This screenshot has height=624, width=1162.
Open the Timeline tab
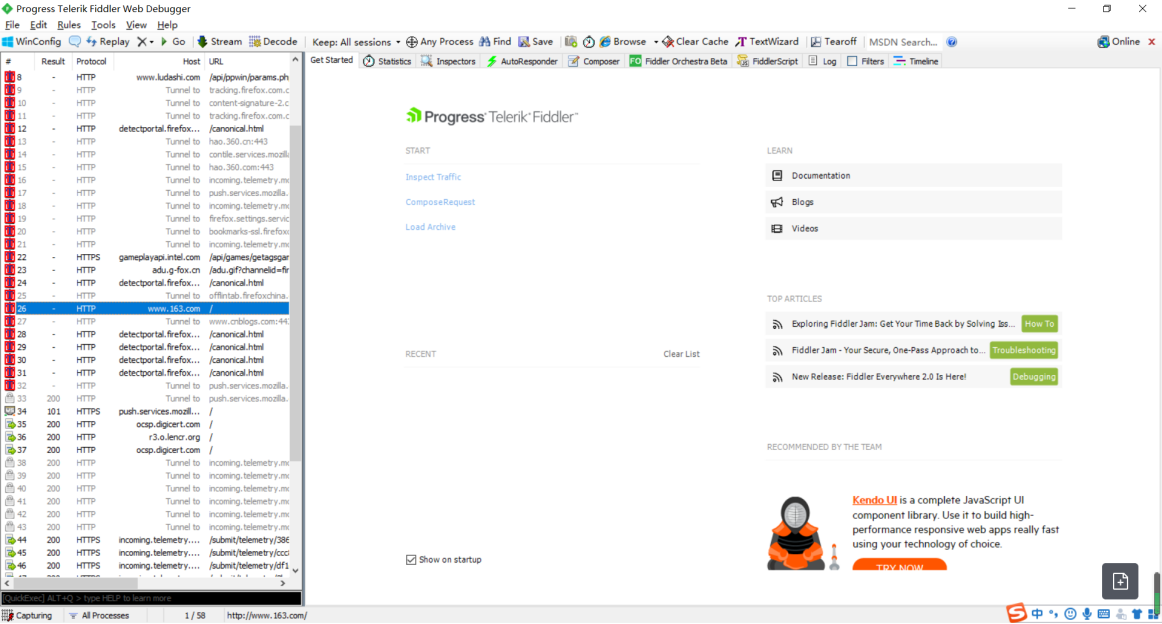click(916, 62)
